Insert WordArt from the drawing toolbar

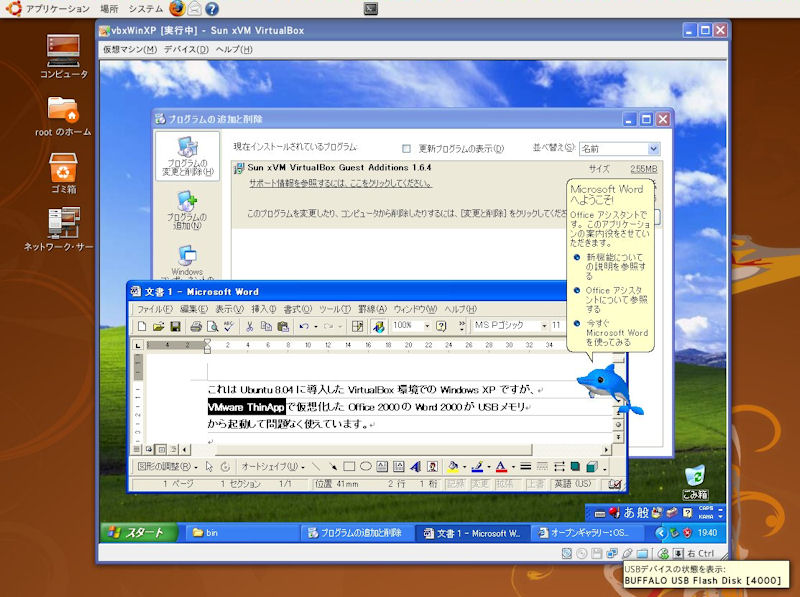pyautogui.click(x=415, y=466)
